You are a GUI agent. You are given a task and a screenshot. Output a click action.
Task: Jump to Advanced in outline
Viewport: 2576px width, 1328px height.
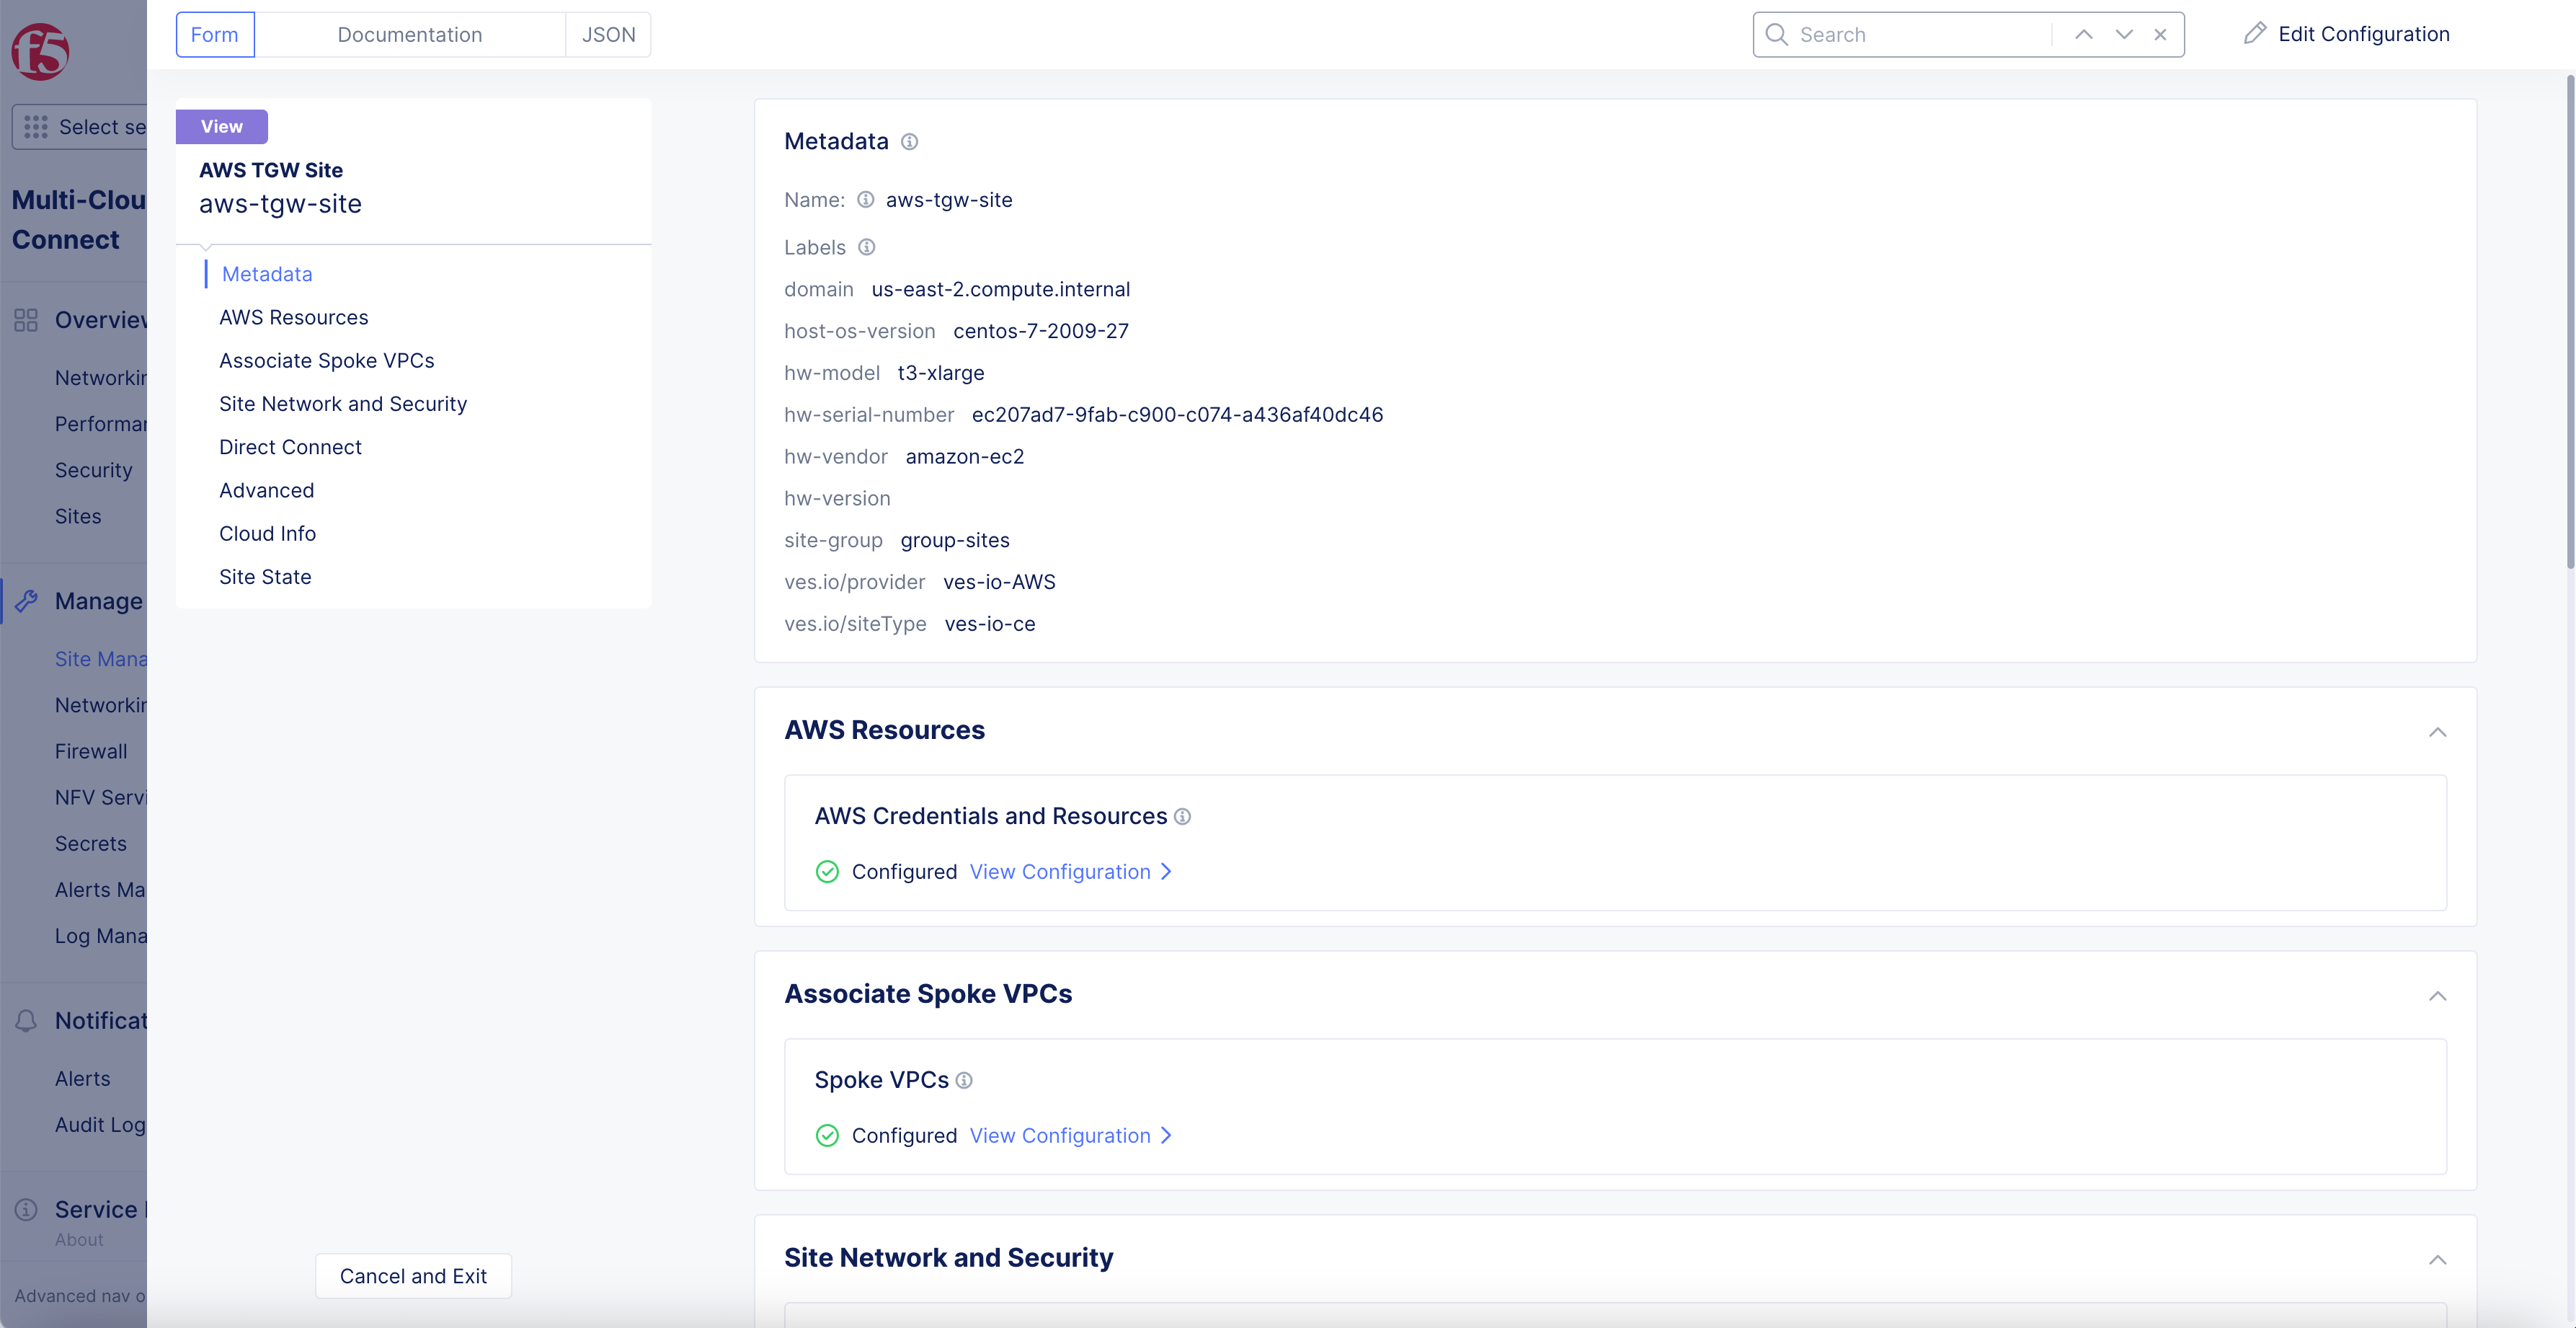point(267,490)
